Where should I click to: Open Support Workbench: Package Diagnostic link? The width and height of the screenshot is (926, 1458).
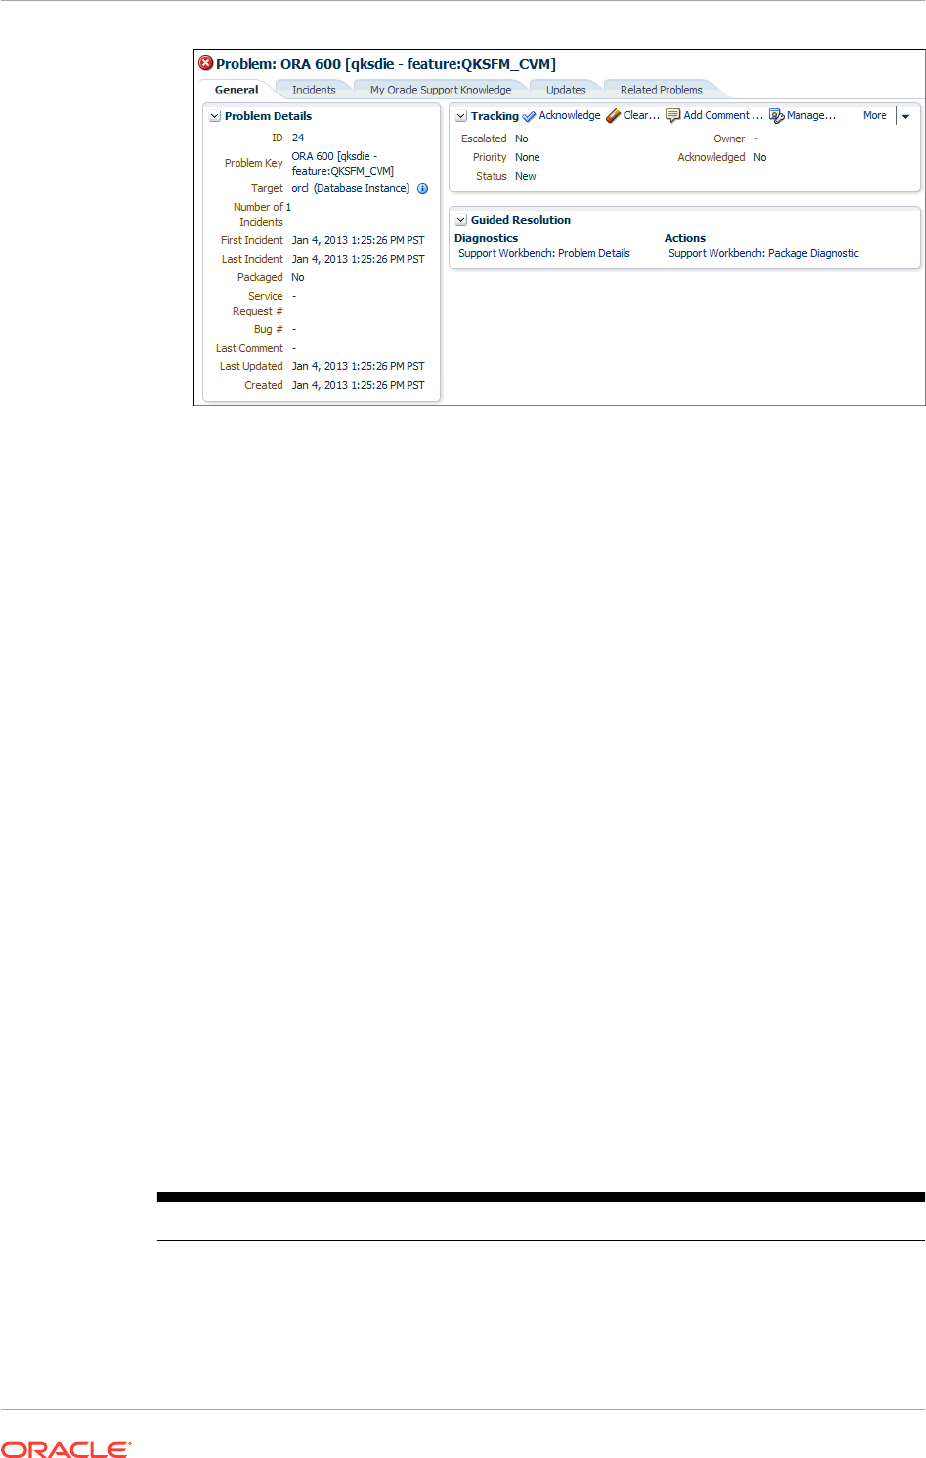tap(763, 253)
